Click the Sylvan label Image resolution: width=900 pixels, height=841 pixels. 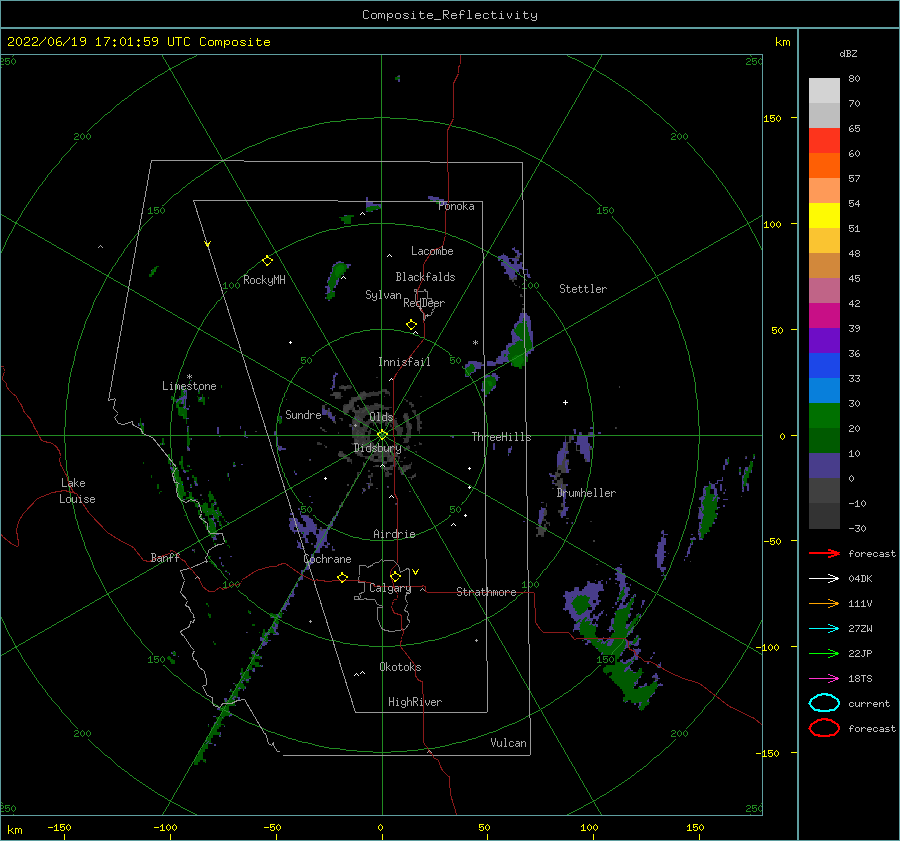(383, 295)
